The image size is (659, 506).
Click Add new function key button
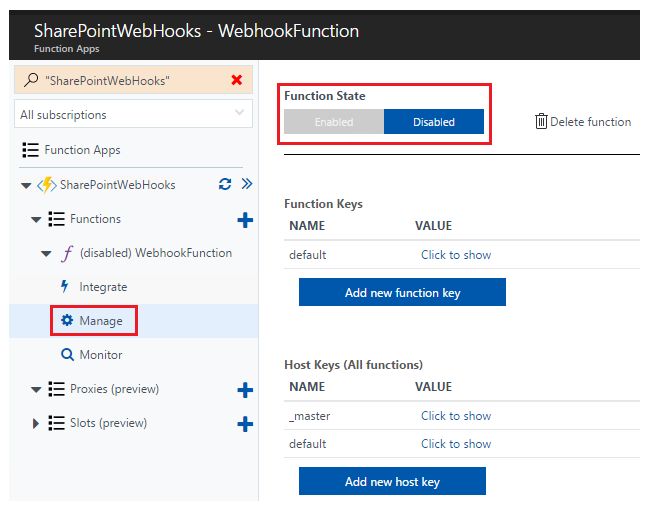tap(402, 292)
